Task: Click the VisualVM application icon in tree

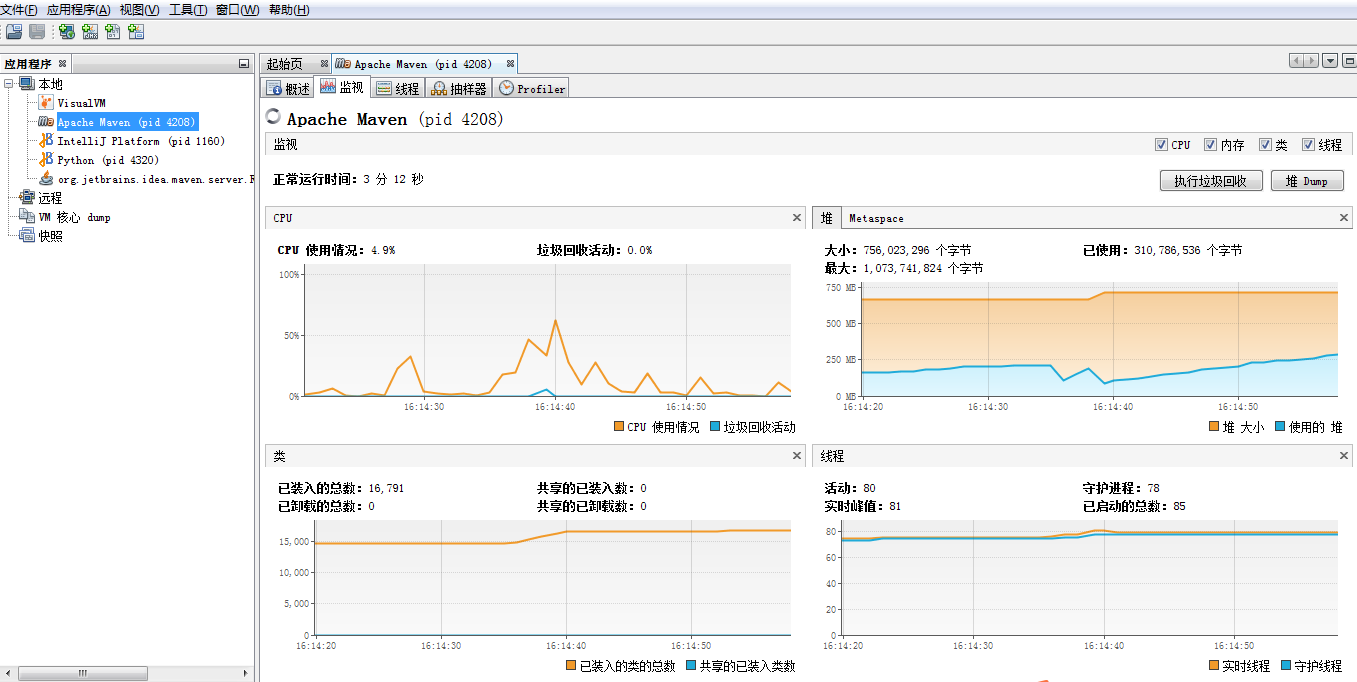Action: coord(46,103)
